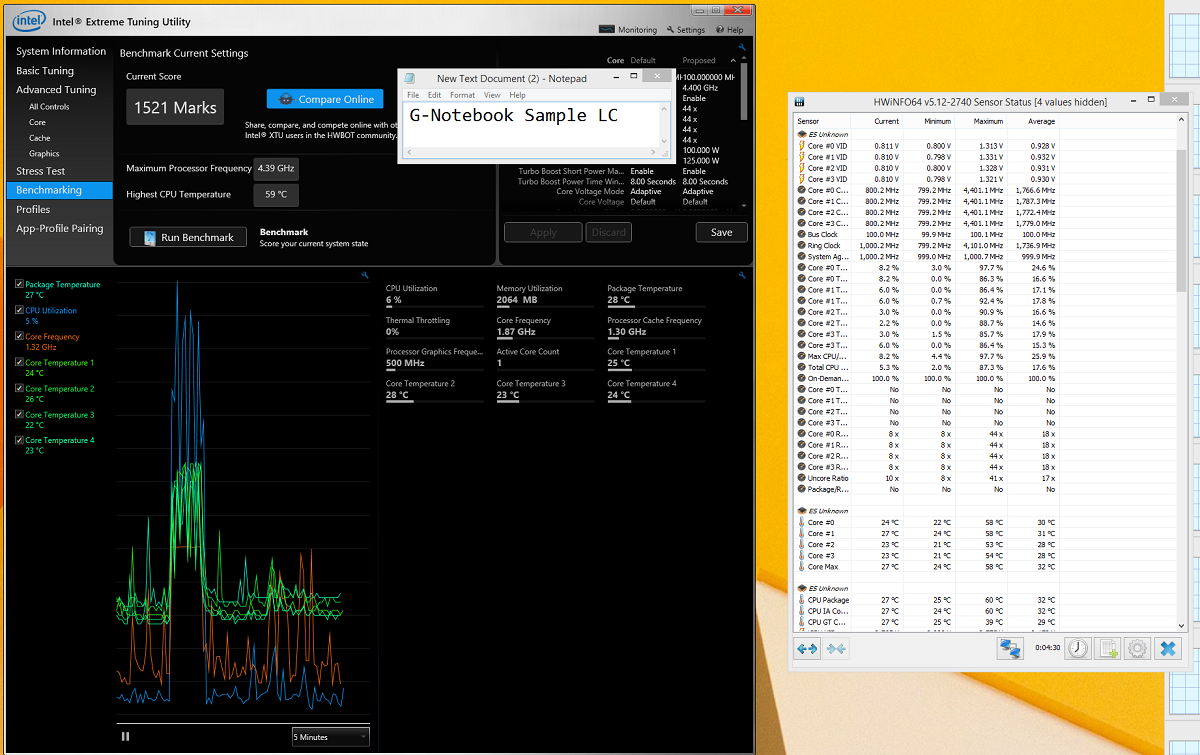The width and height of the screenshot is (1200, 755).
Task: Open HWiNFO sensor settings gear
Action: [x=1137, y=649]
